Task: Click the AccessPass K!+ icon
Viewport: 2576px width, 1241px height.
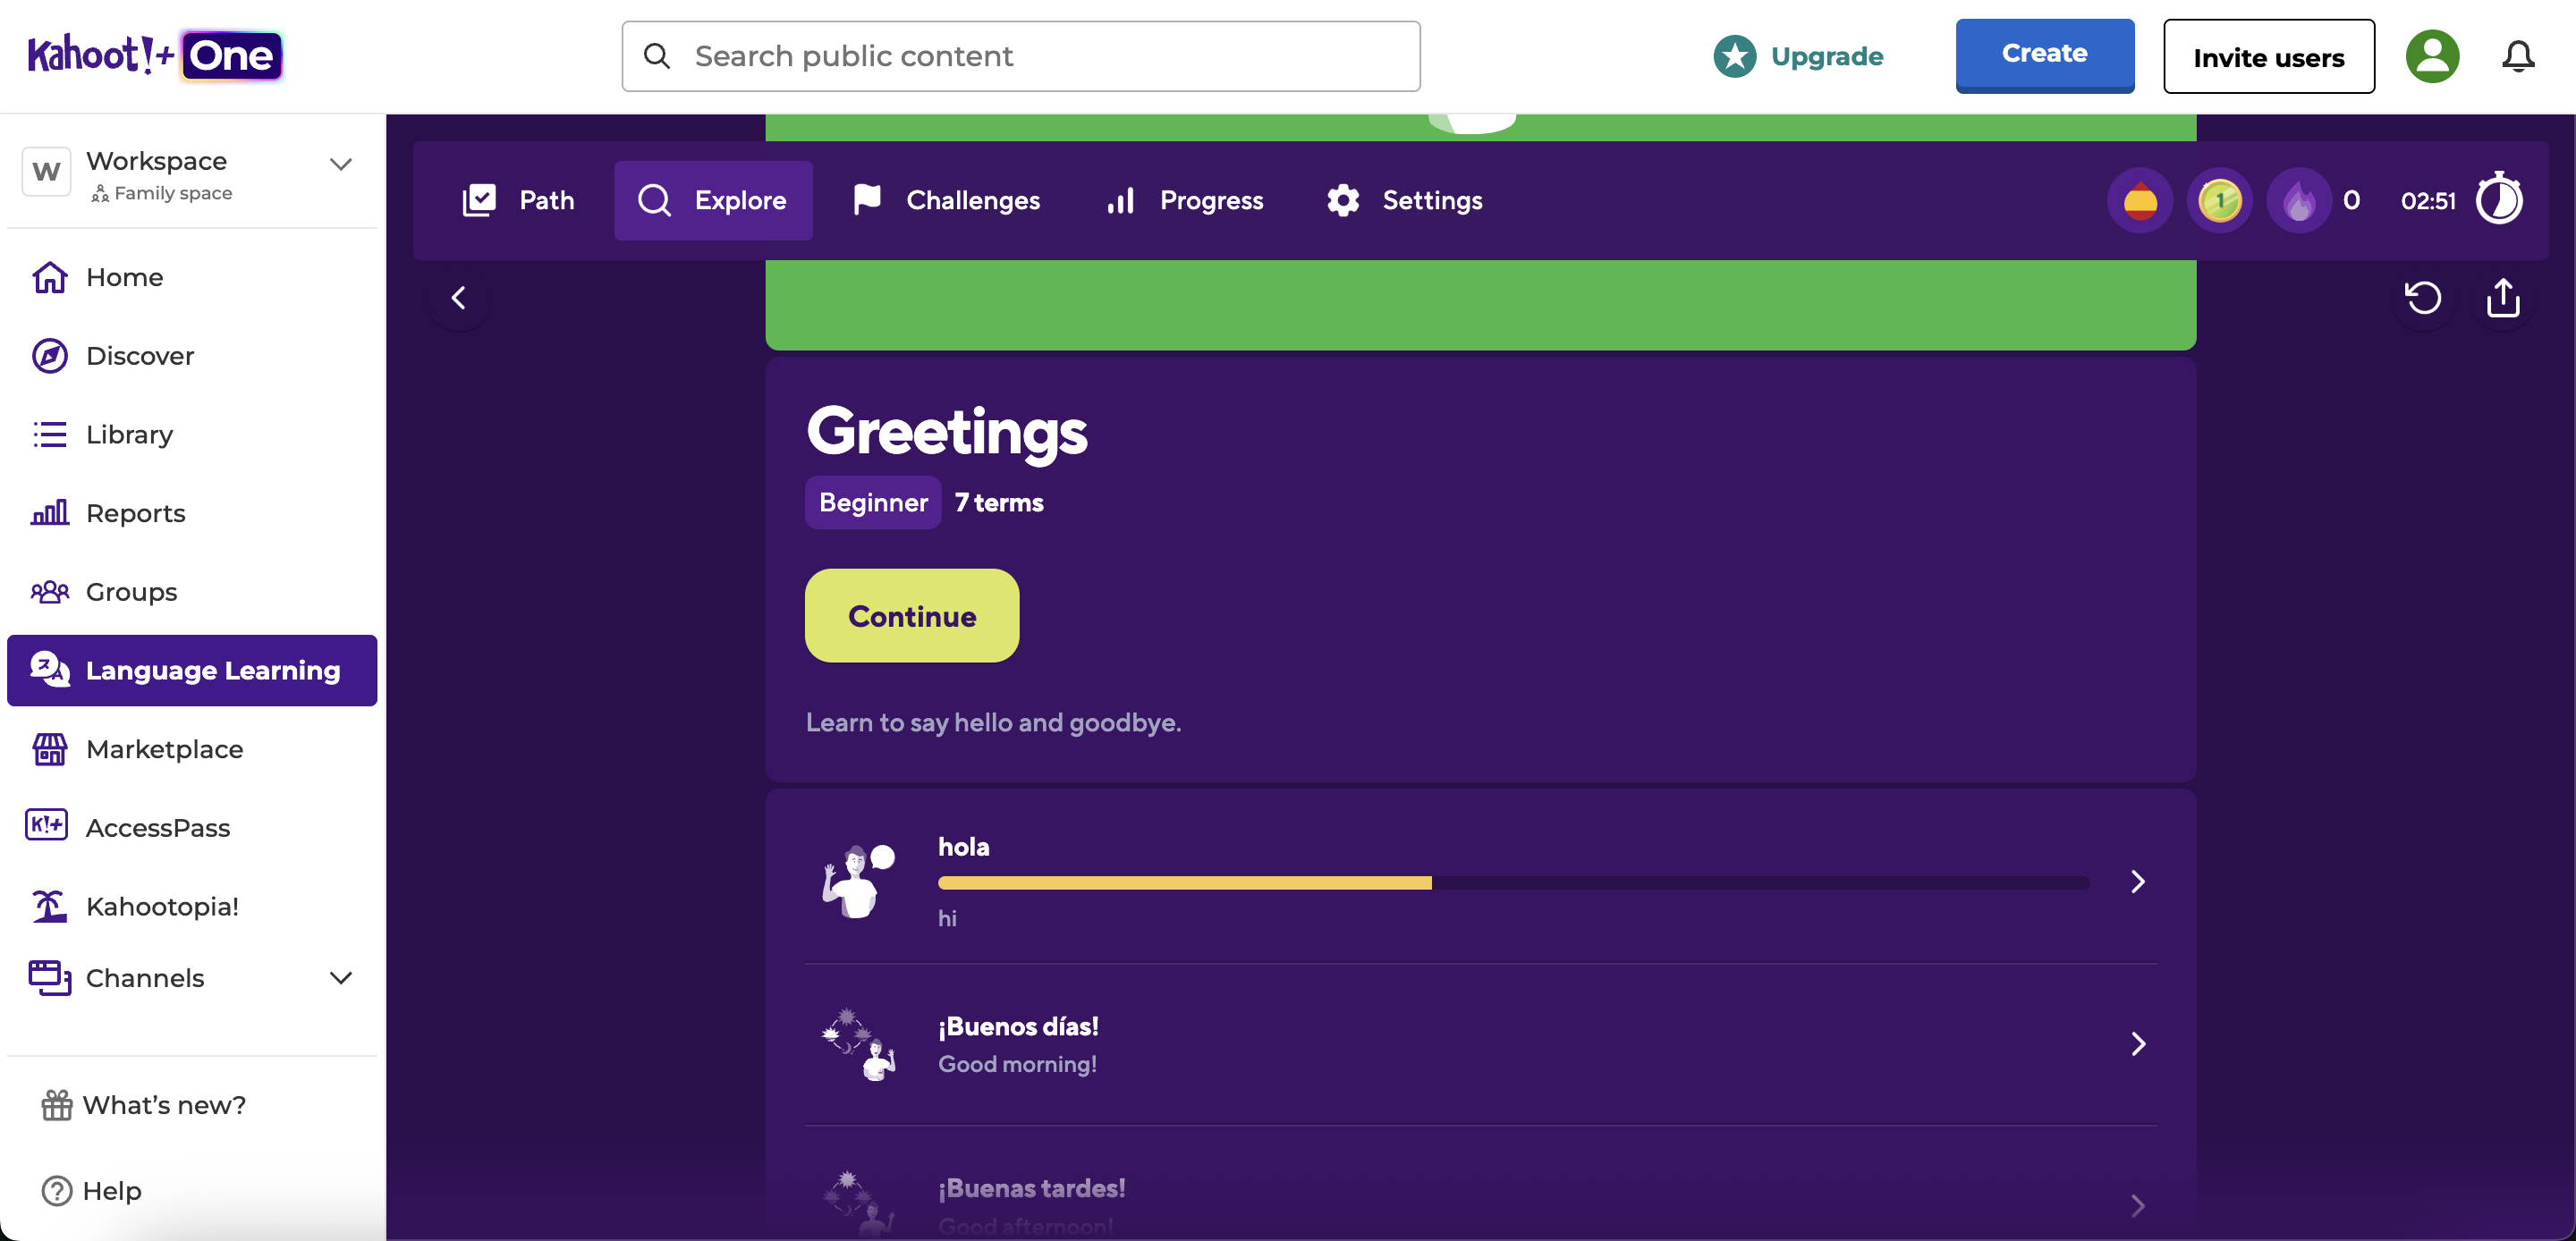Action: (x=46, y=826)
